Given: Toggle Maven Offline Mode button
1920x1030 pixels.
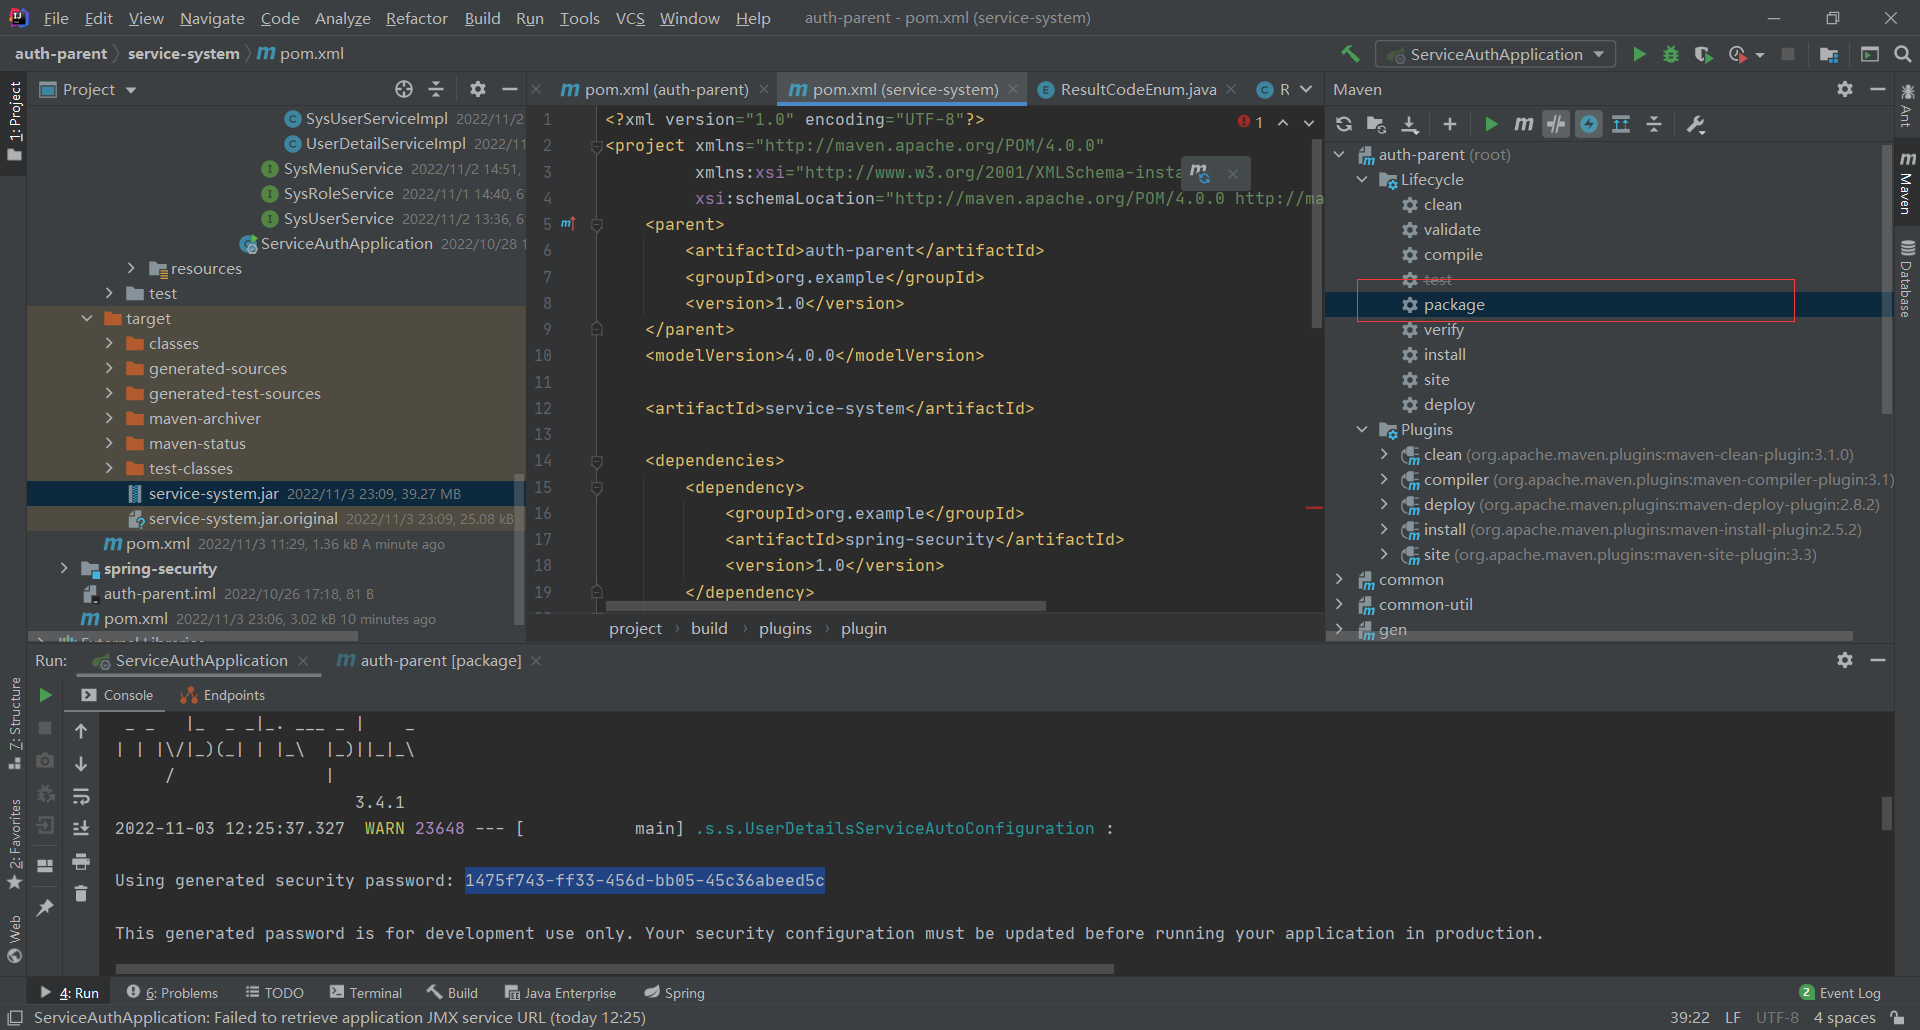Looking at the screenshot, I should (x=1556, y=124).
